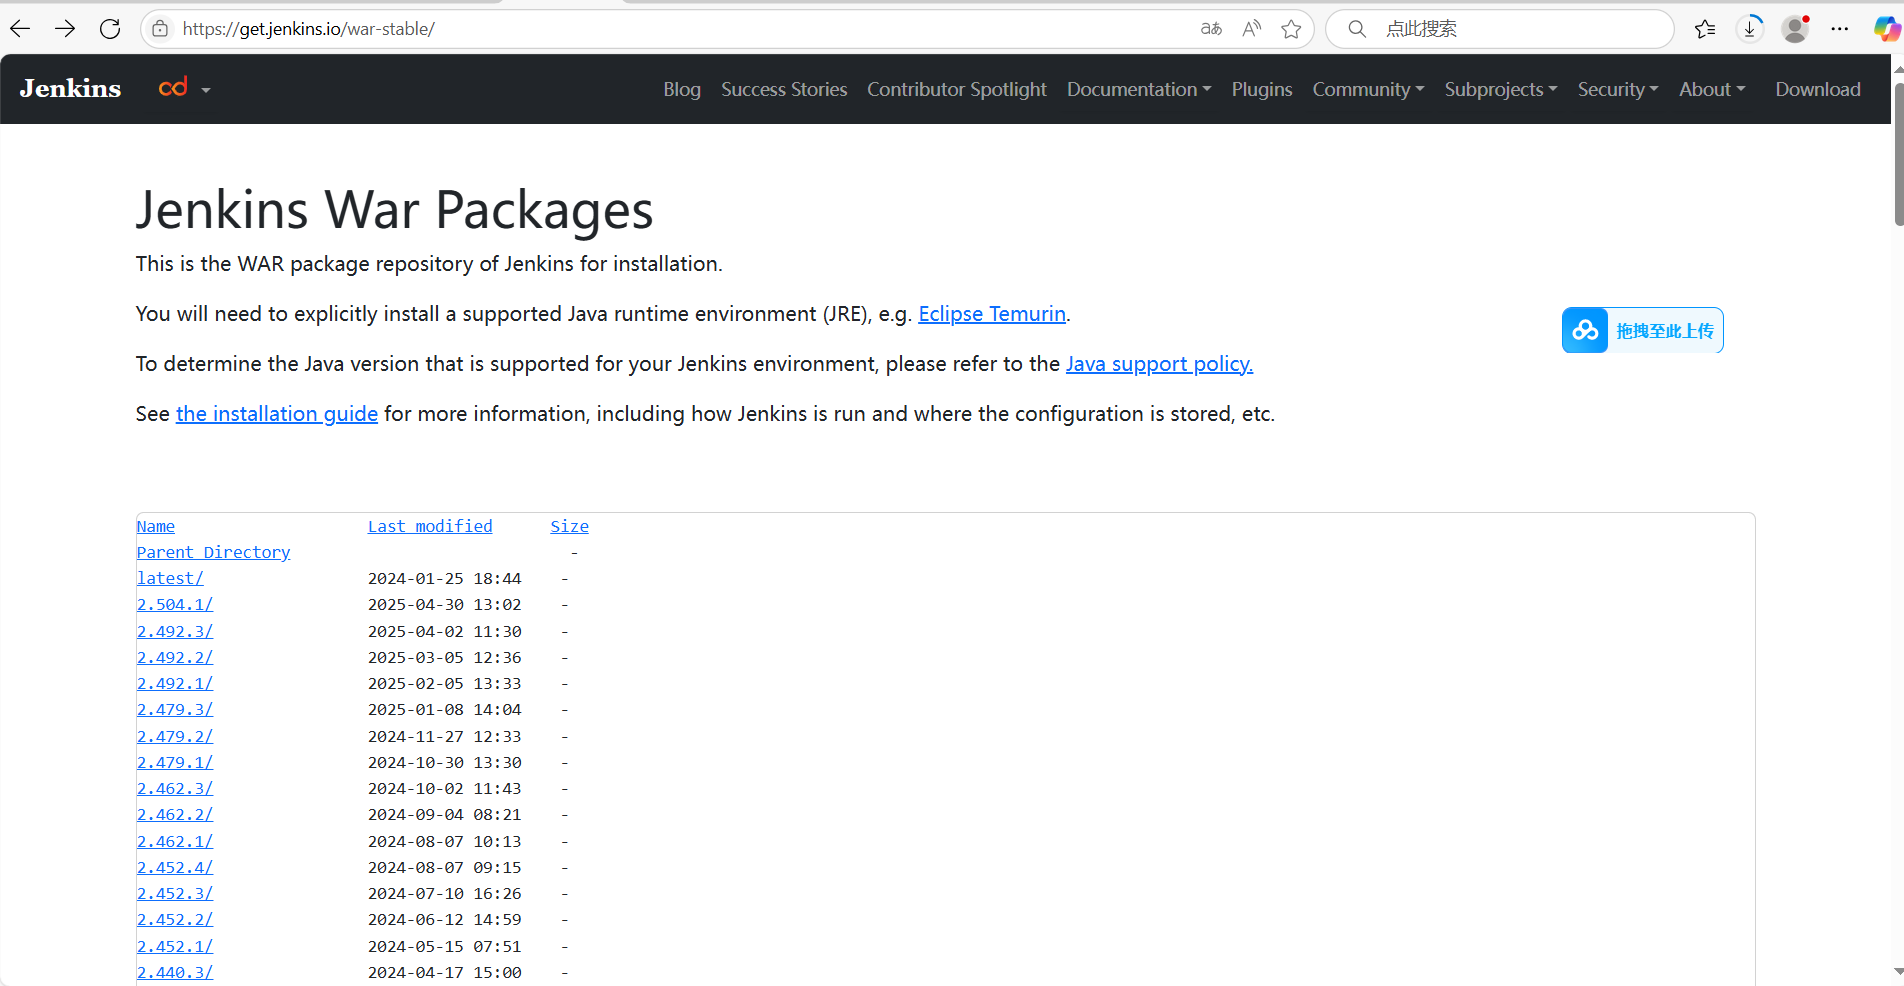Open the Copilot sidebar icon
Screen dimensions: 1904x986
(x=1886, y=29)
